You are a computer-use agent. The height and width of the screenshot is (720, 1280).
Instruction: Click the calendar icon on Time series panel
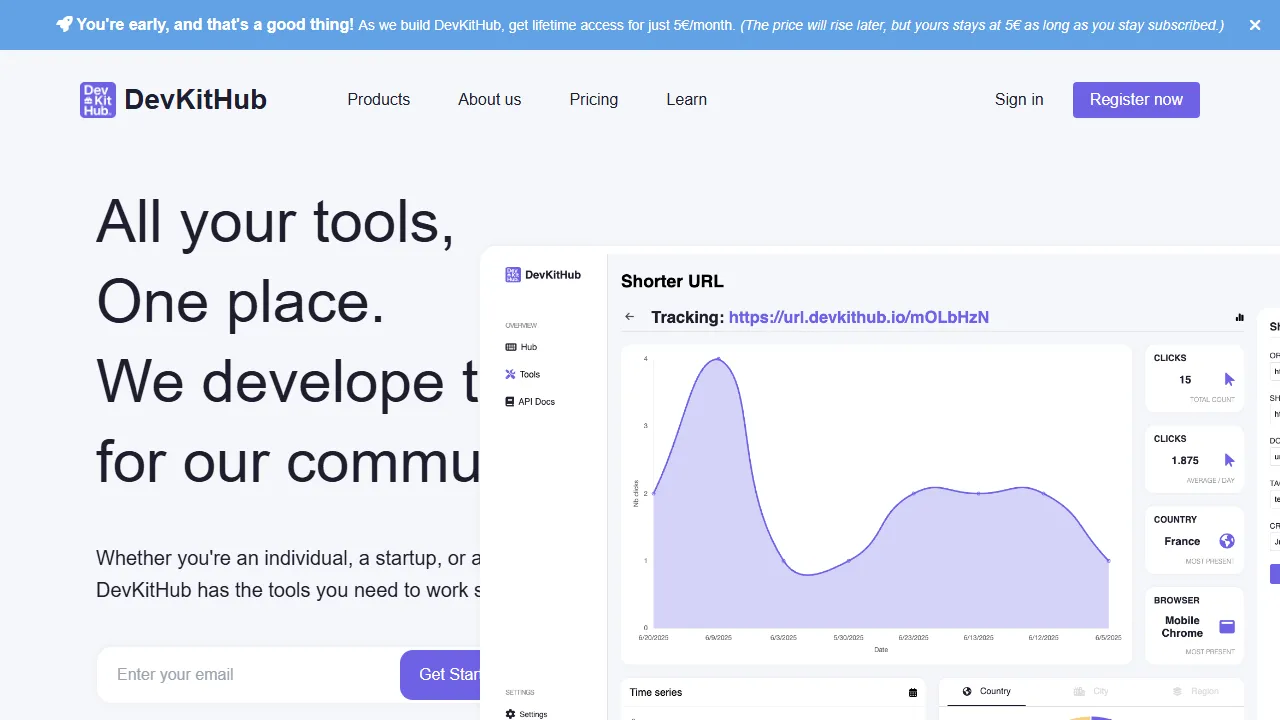pyautogui.click(x=912, y=691)
